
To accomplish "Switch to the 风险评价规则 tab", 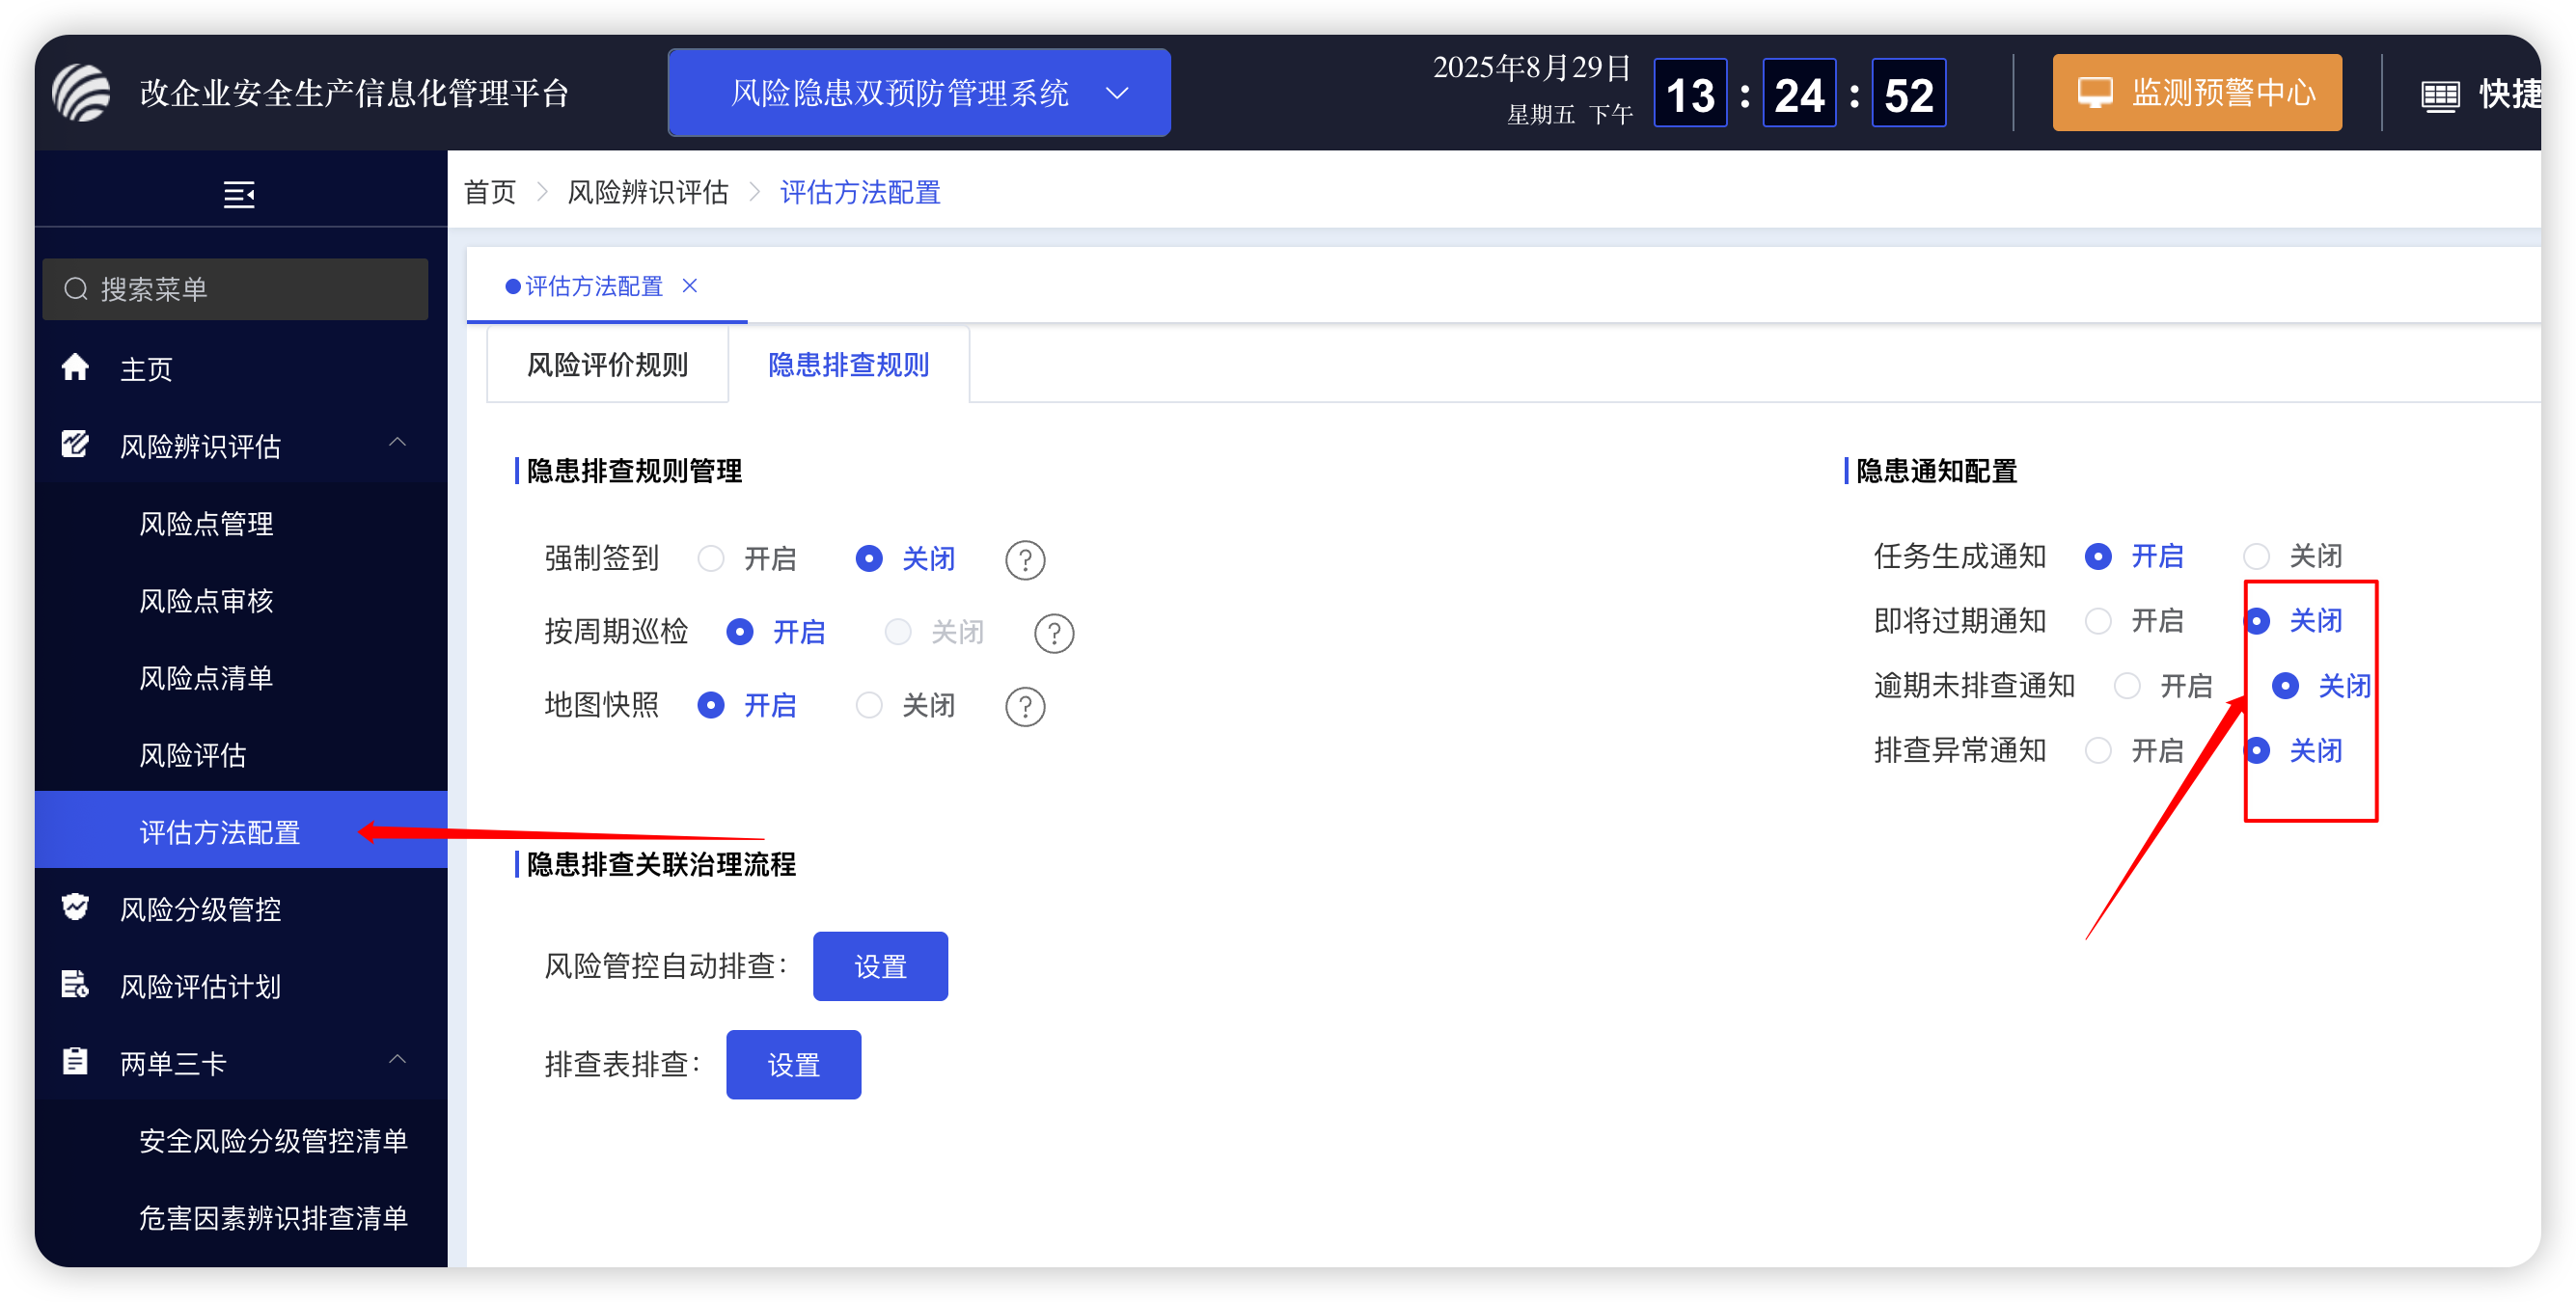I will pos(607,365).
